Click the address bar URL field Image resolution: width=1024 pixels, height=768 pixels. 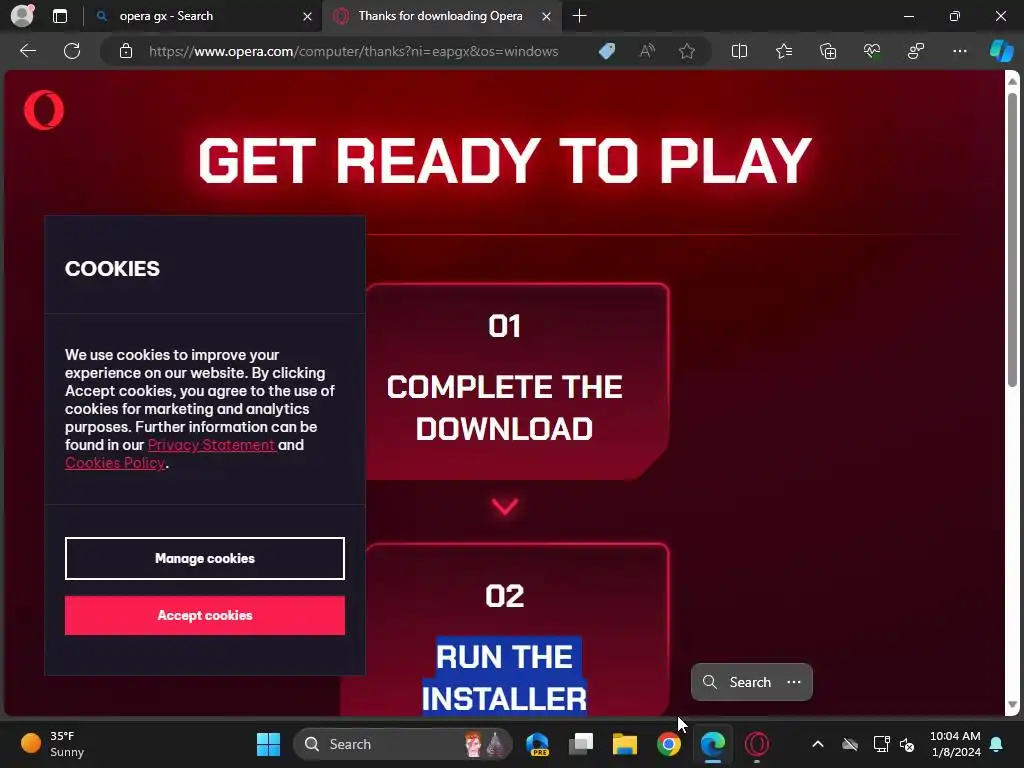click(x=353, y=51)
